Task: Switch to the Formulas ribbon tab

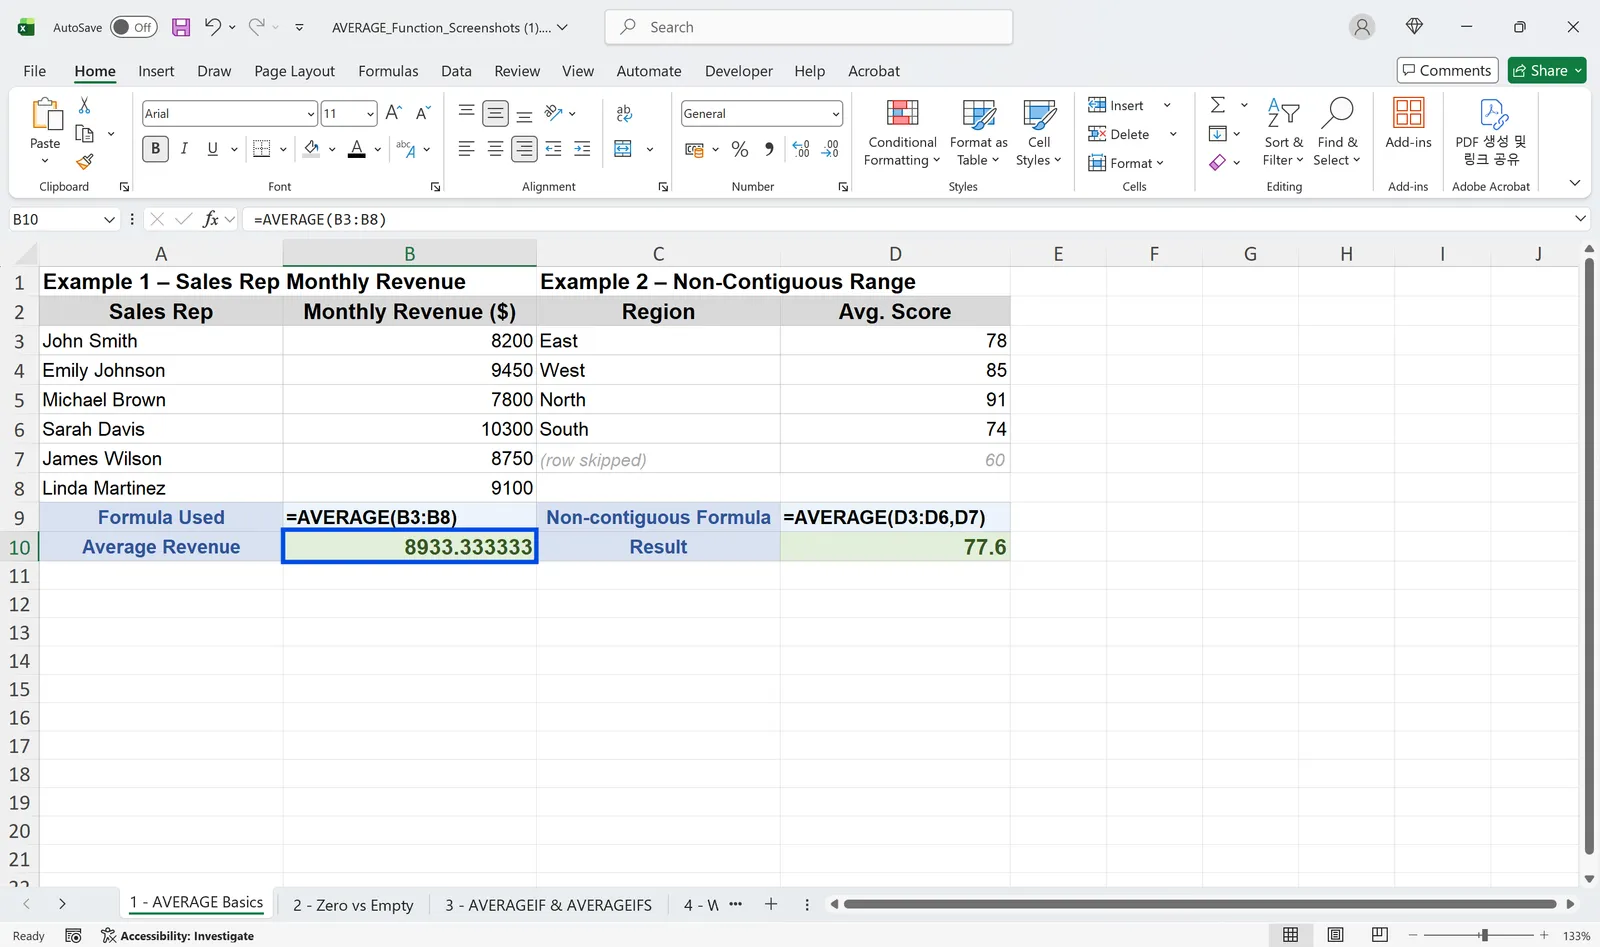Action: coord(388,71)
